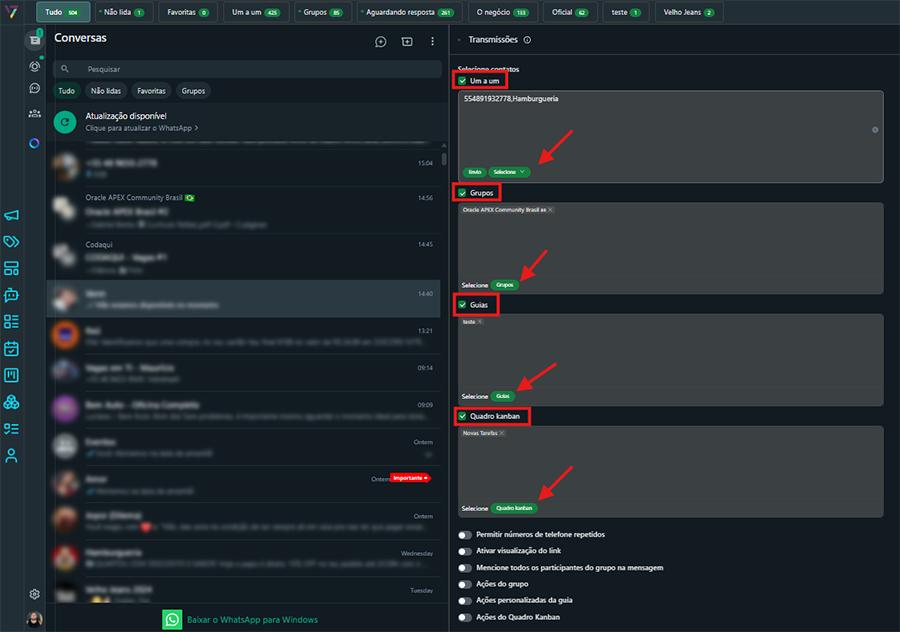Open the green Quadro kanban selector pill
This screenshot has width=900, height=632.
tap(514, 508)
